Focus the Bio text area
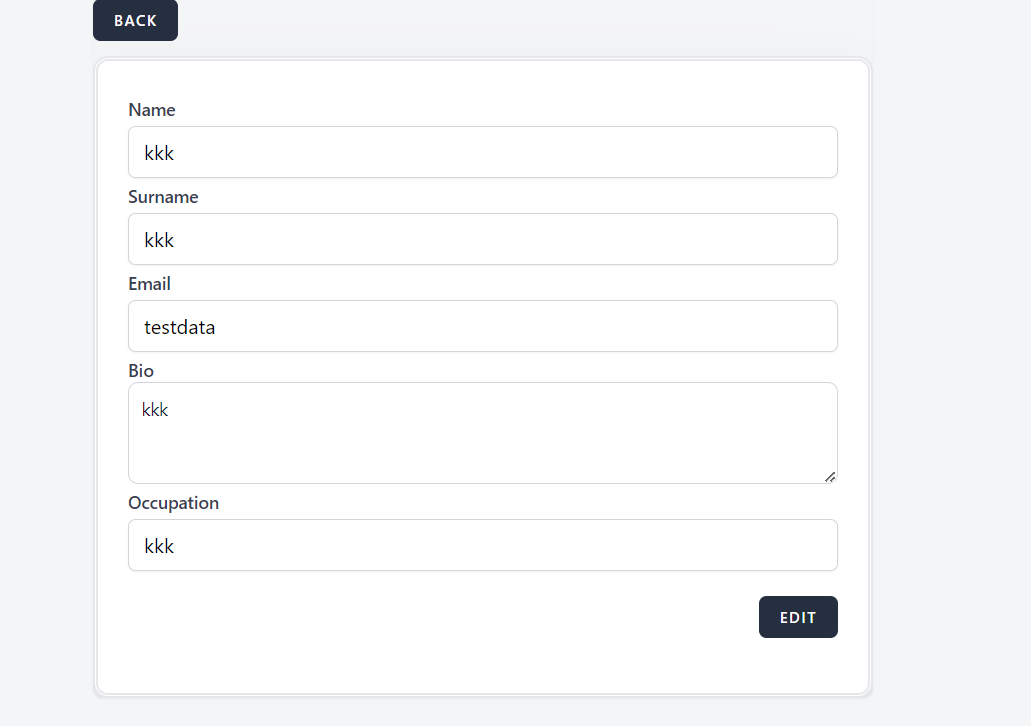This screenshot has height=726, width=1031. pos(482,440)
